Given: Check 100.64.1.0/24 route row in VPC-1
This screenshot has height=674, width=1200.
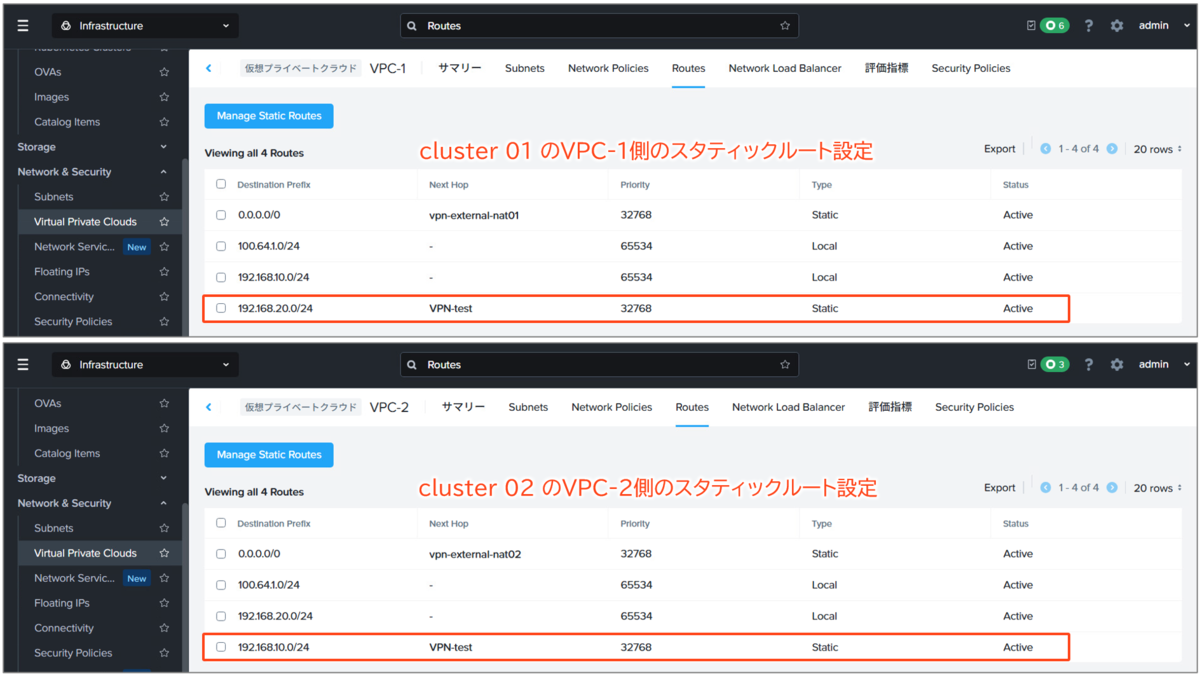Looking at the screenshot, I should 221,246.
